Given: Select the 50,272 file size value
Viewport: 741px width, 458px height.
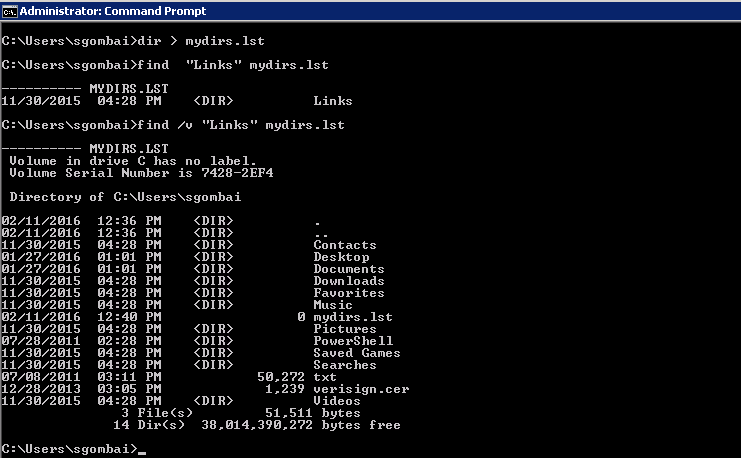Looking at the screenshot, I should click(281, 377).
